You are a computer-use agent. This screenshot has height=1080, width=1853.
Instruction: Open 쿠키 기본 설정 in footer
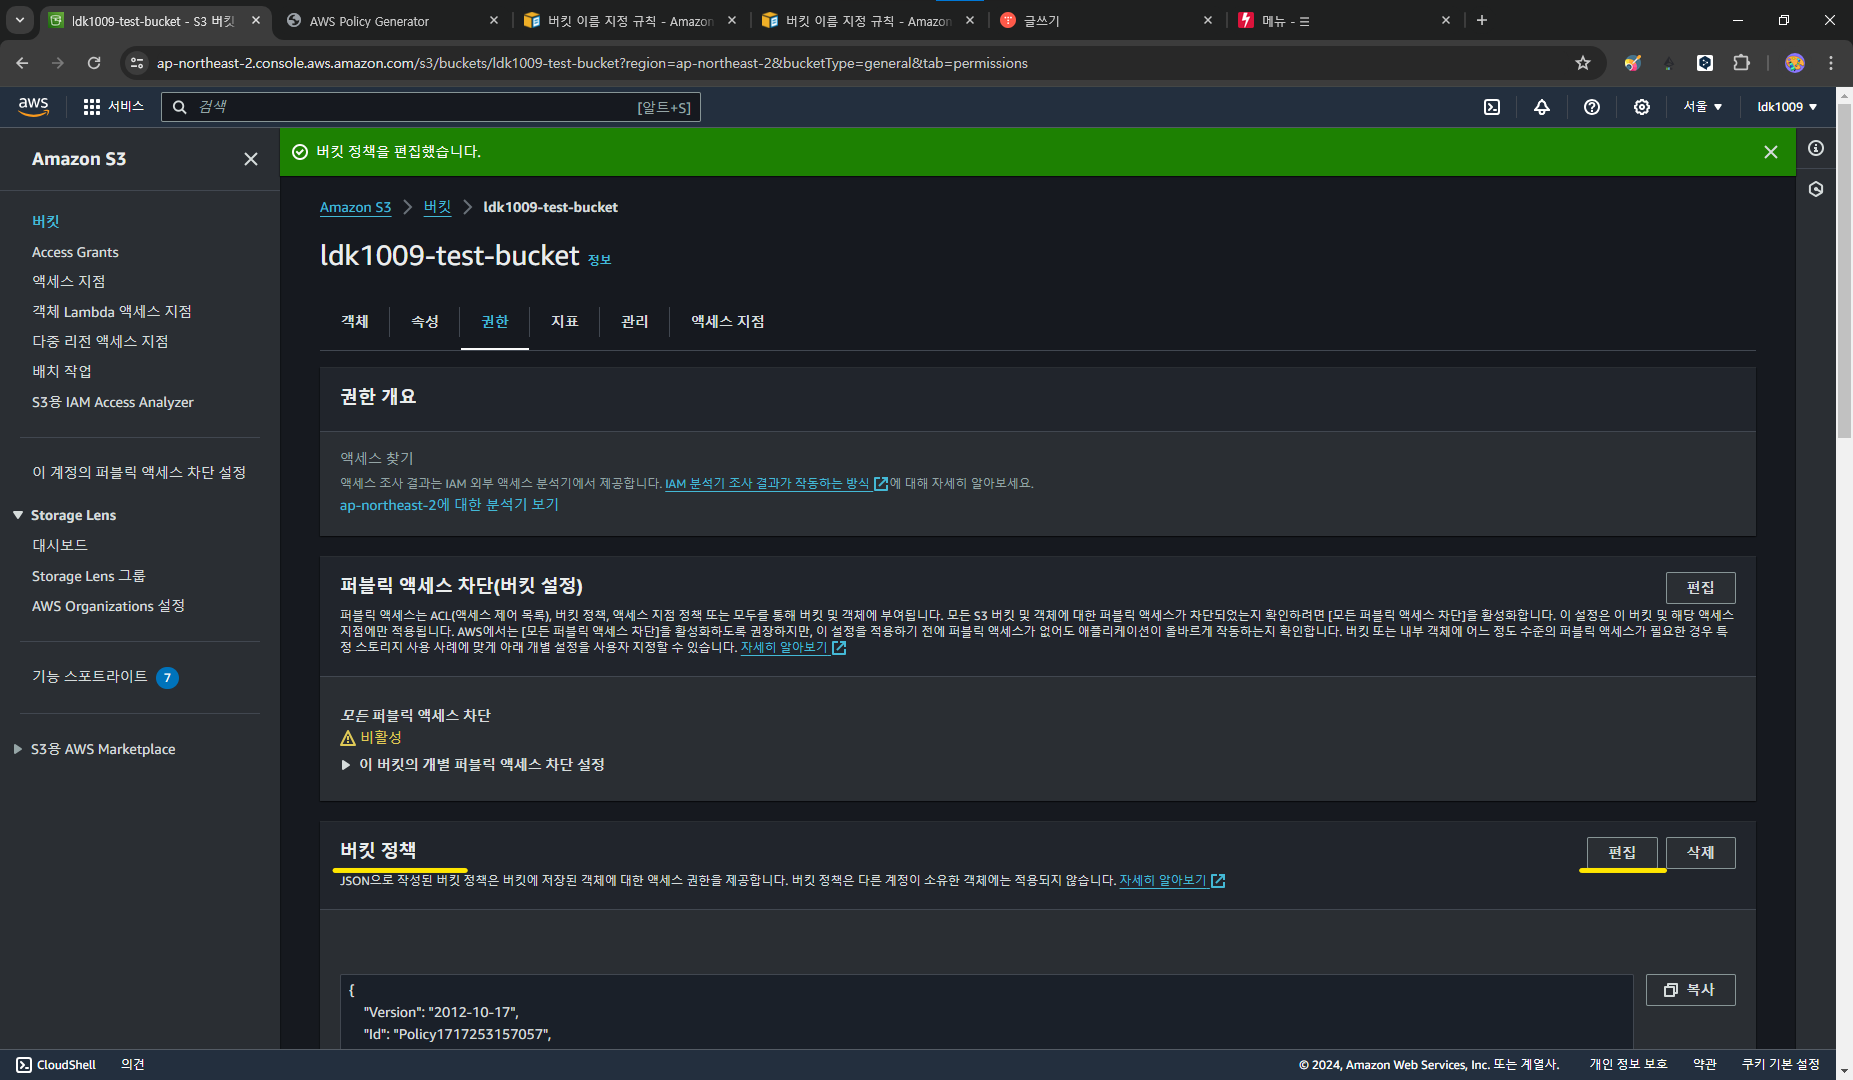pyautogui.click(x=1780, y=1065)
